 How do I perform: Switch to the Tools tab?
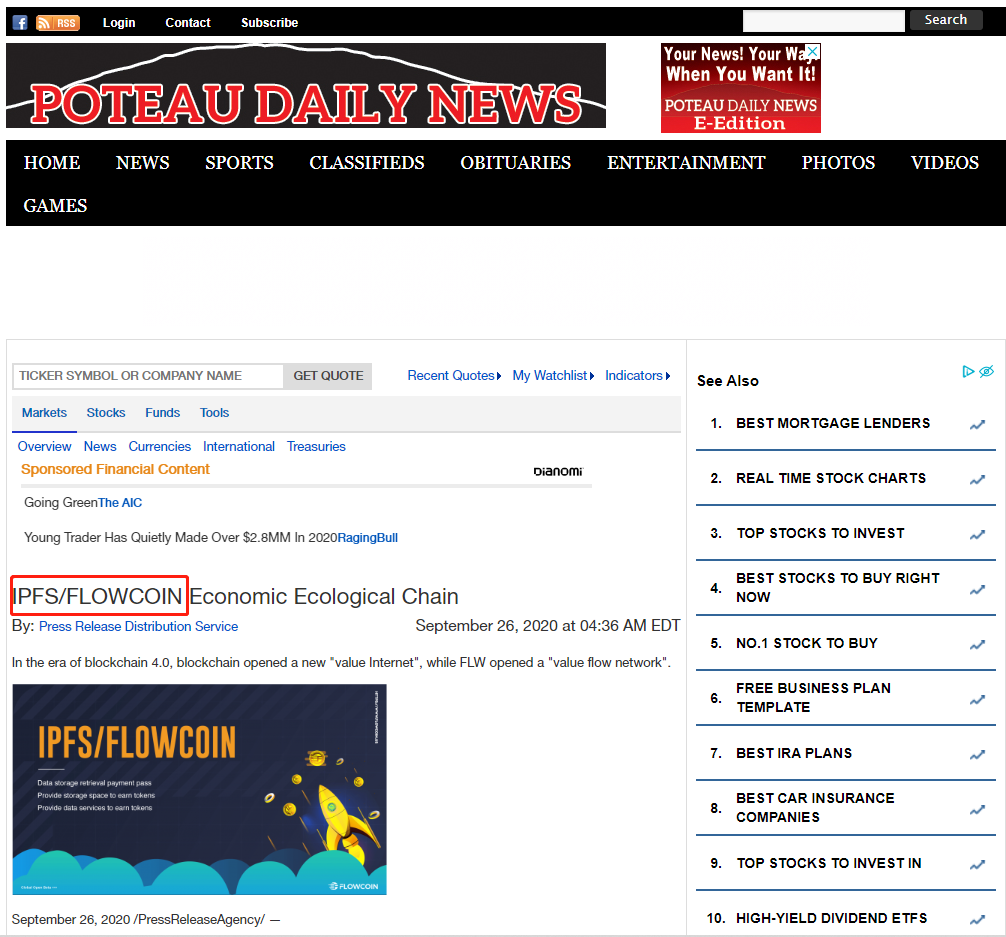[x=214, y=413]
